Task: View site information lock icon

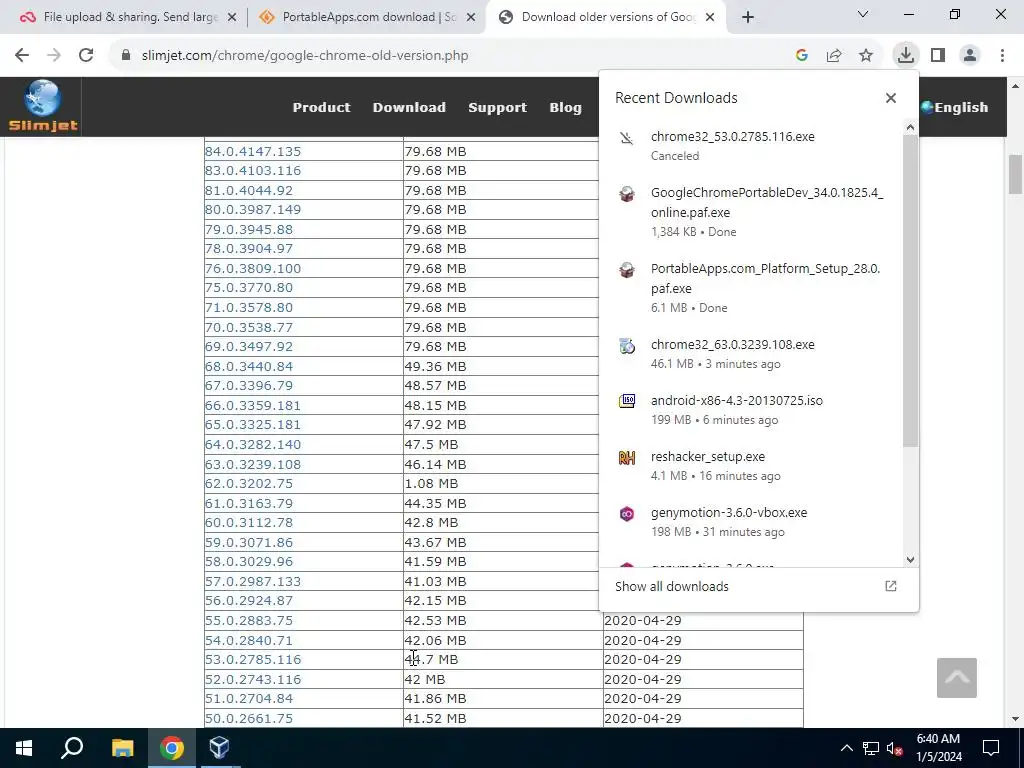Action: (x=126, y=56)
